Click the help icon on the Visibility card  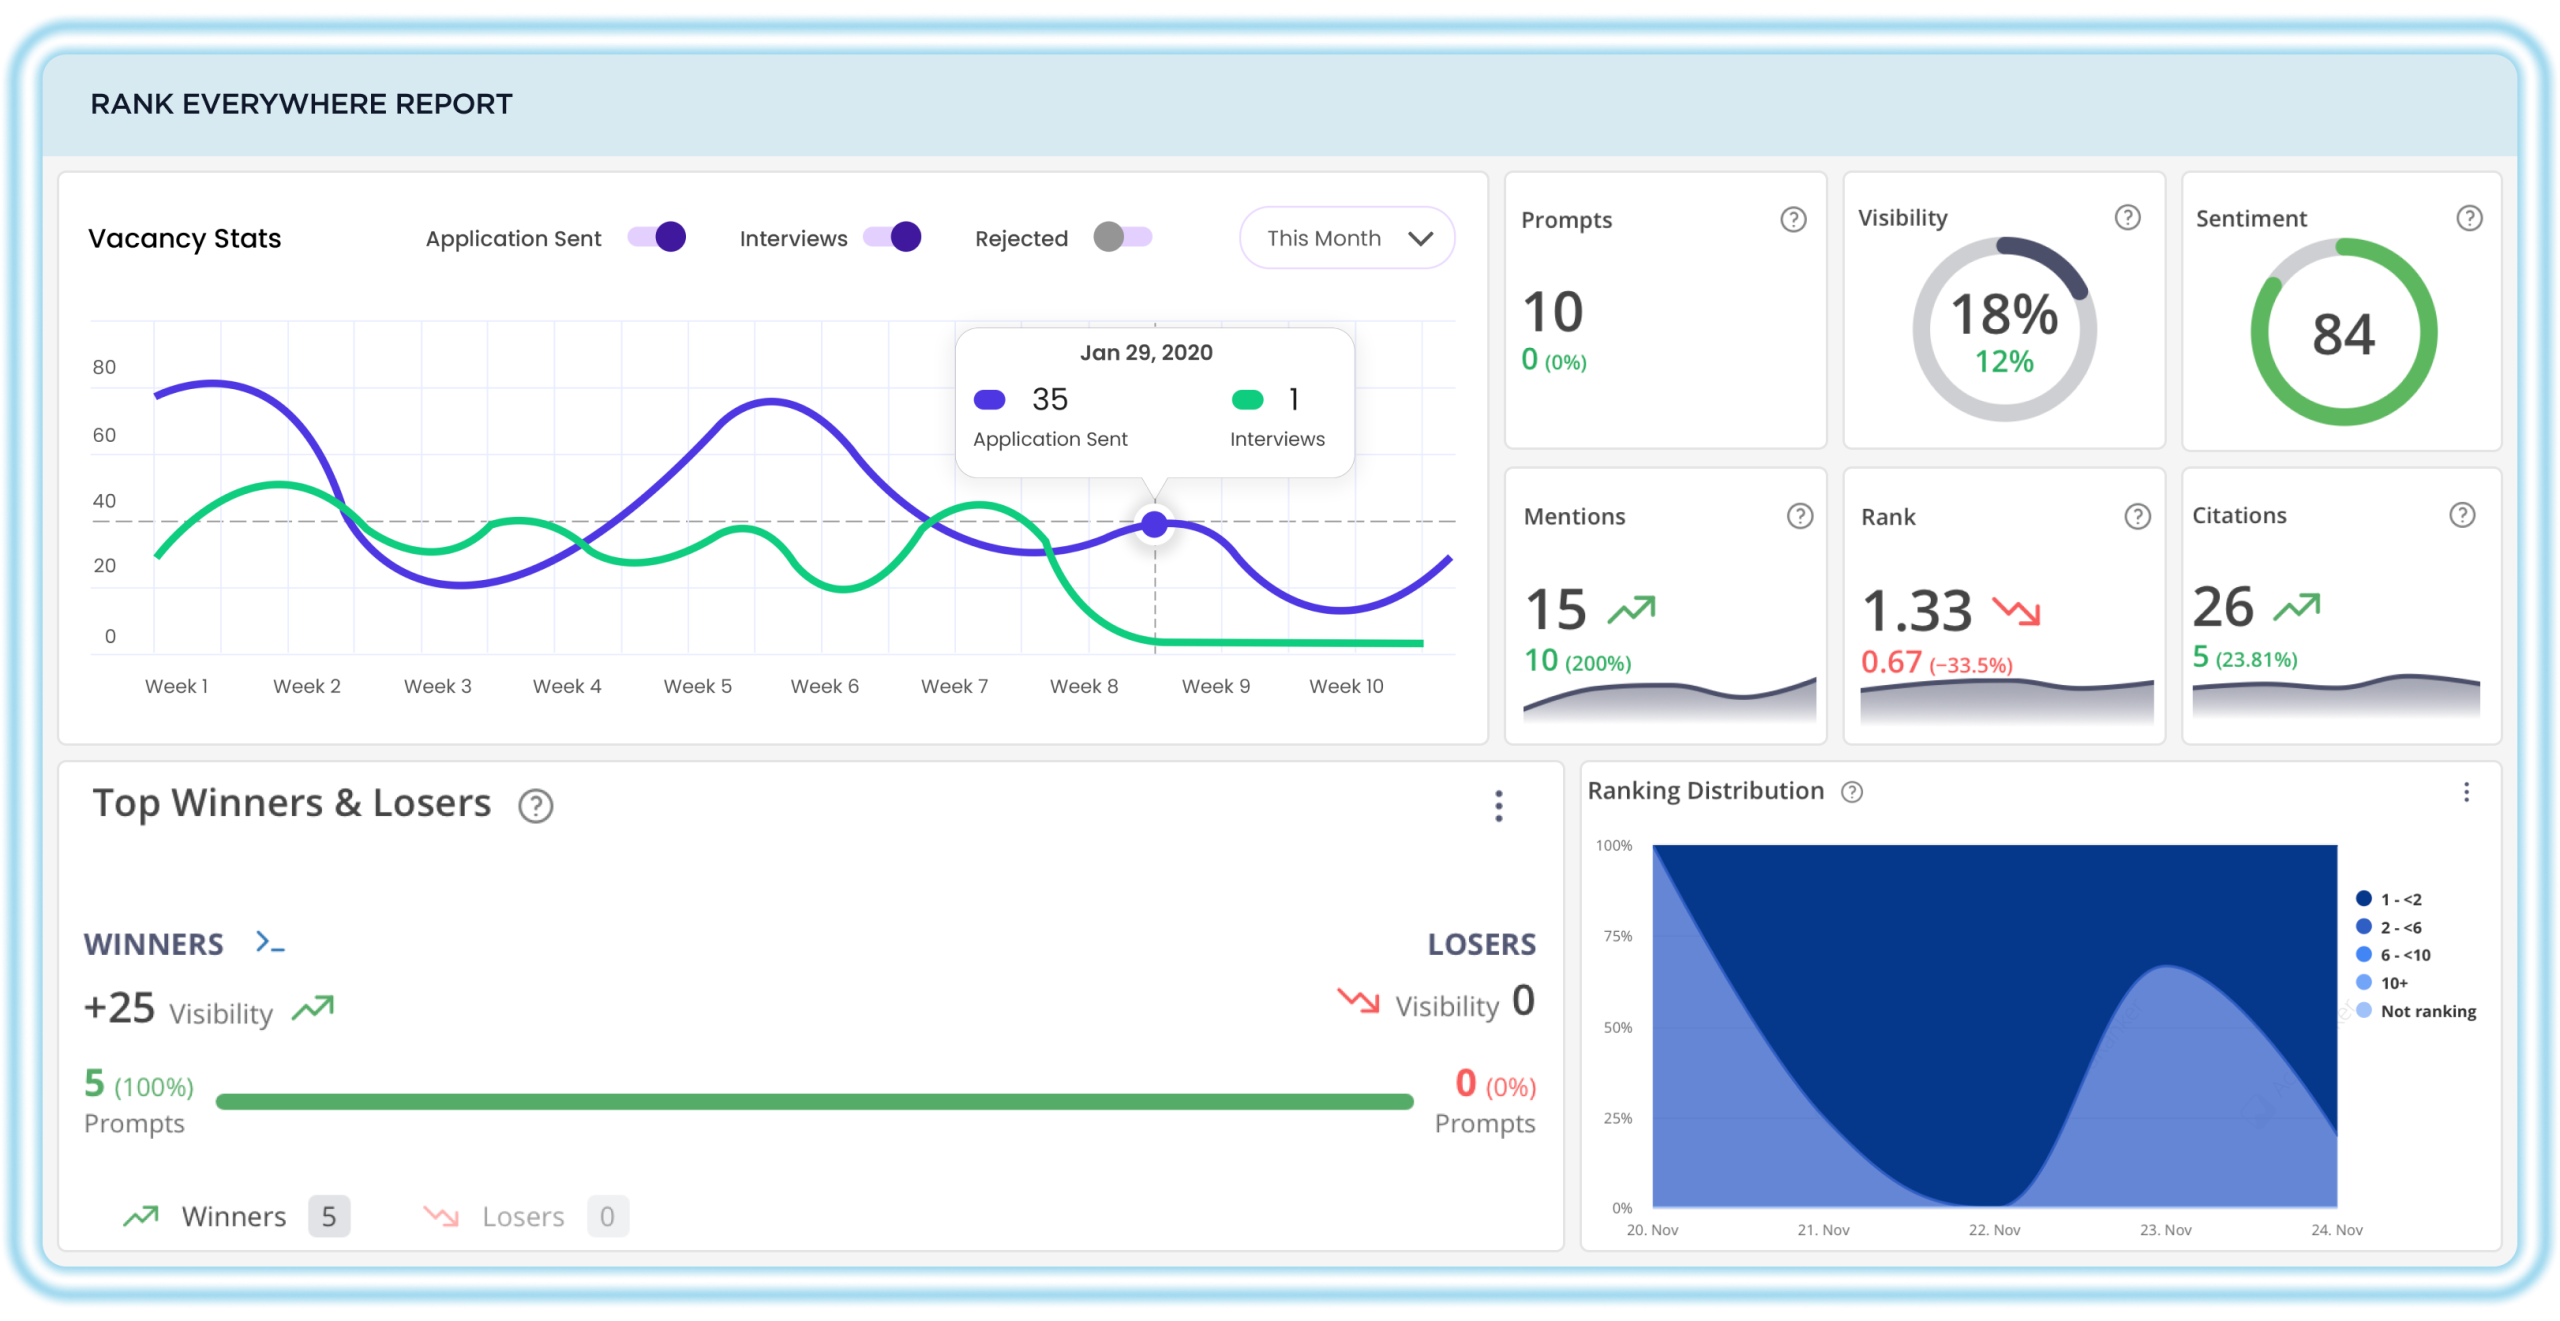coord(2129,216)
